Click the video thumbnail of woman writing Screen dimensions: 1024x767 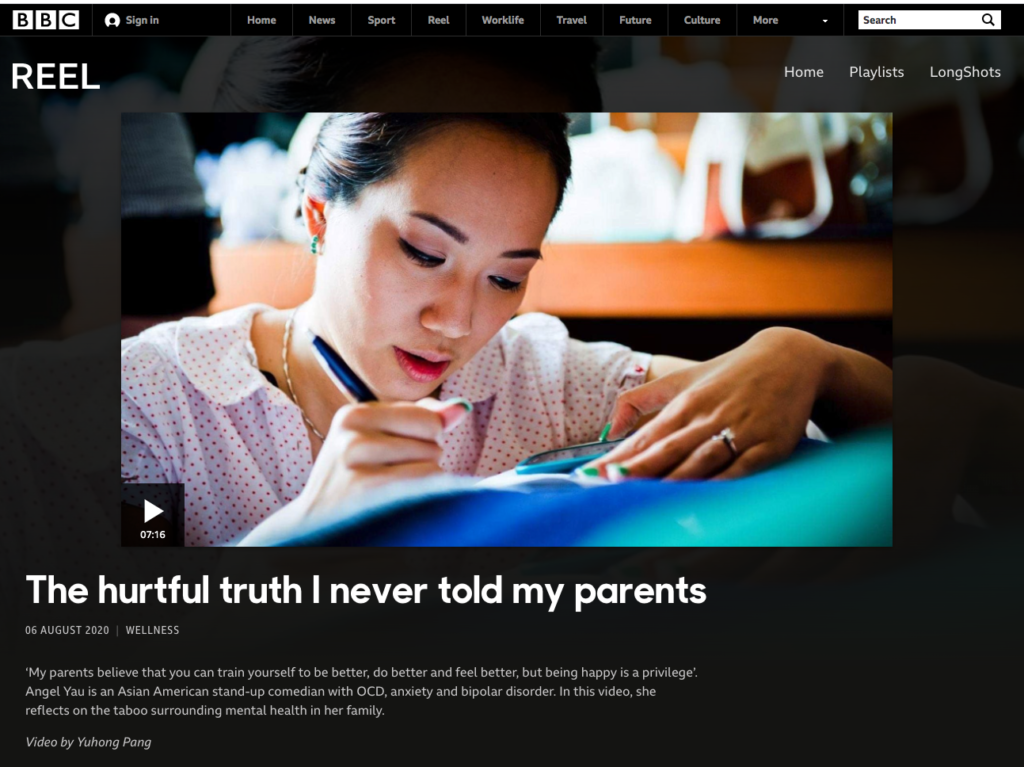click(x=507, y=329)
